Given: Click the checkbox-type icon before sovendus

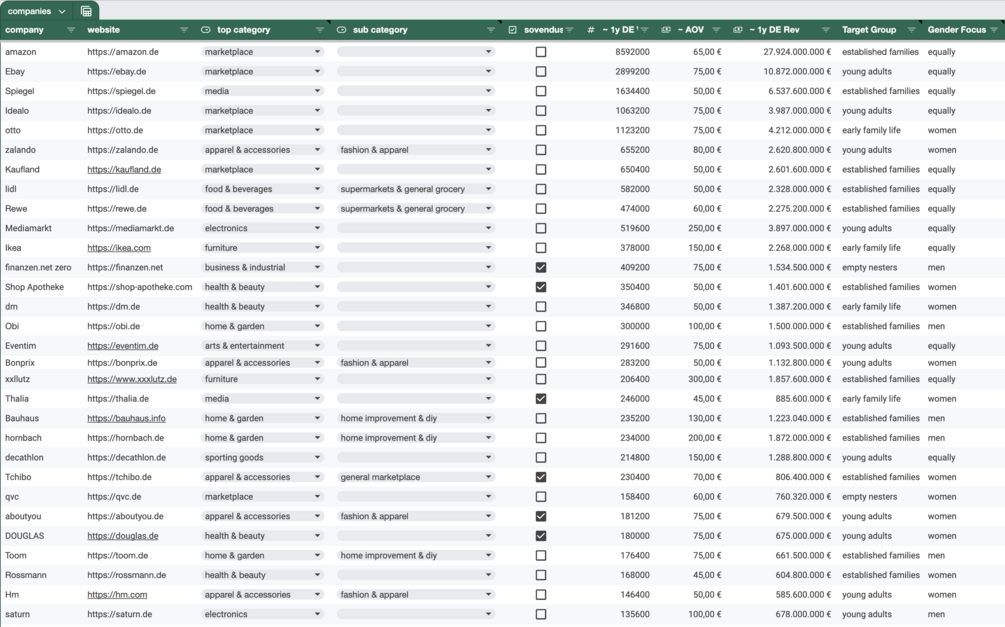Looking at the screenshot, I should click(x=513, y=30).
